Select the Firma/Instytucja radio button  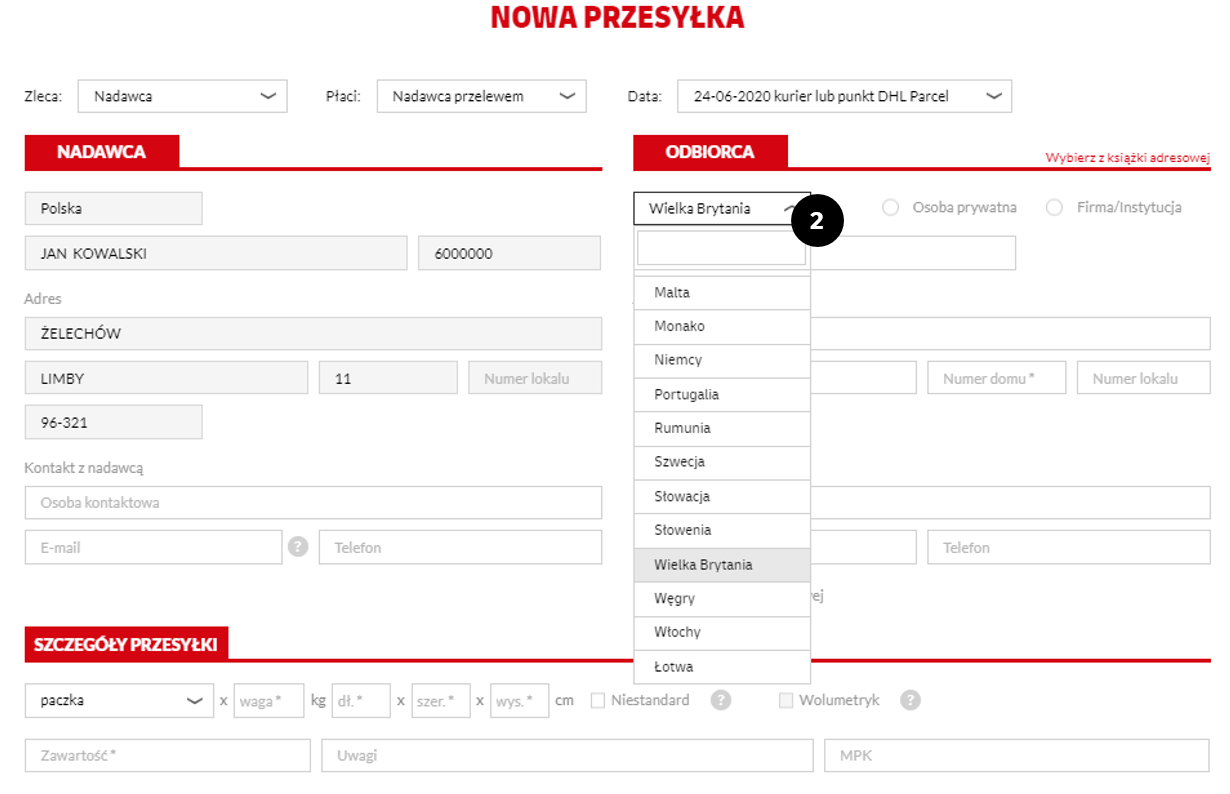pyautogui.click(x=1054, y=208)
